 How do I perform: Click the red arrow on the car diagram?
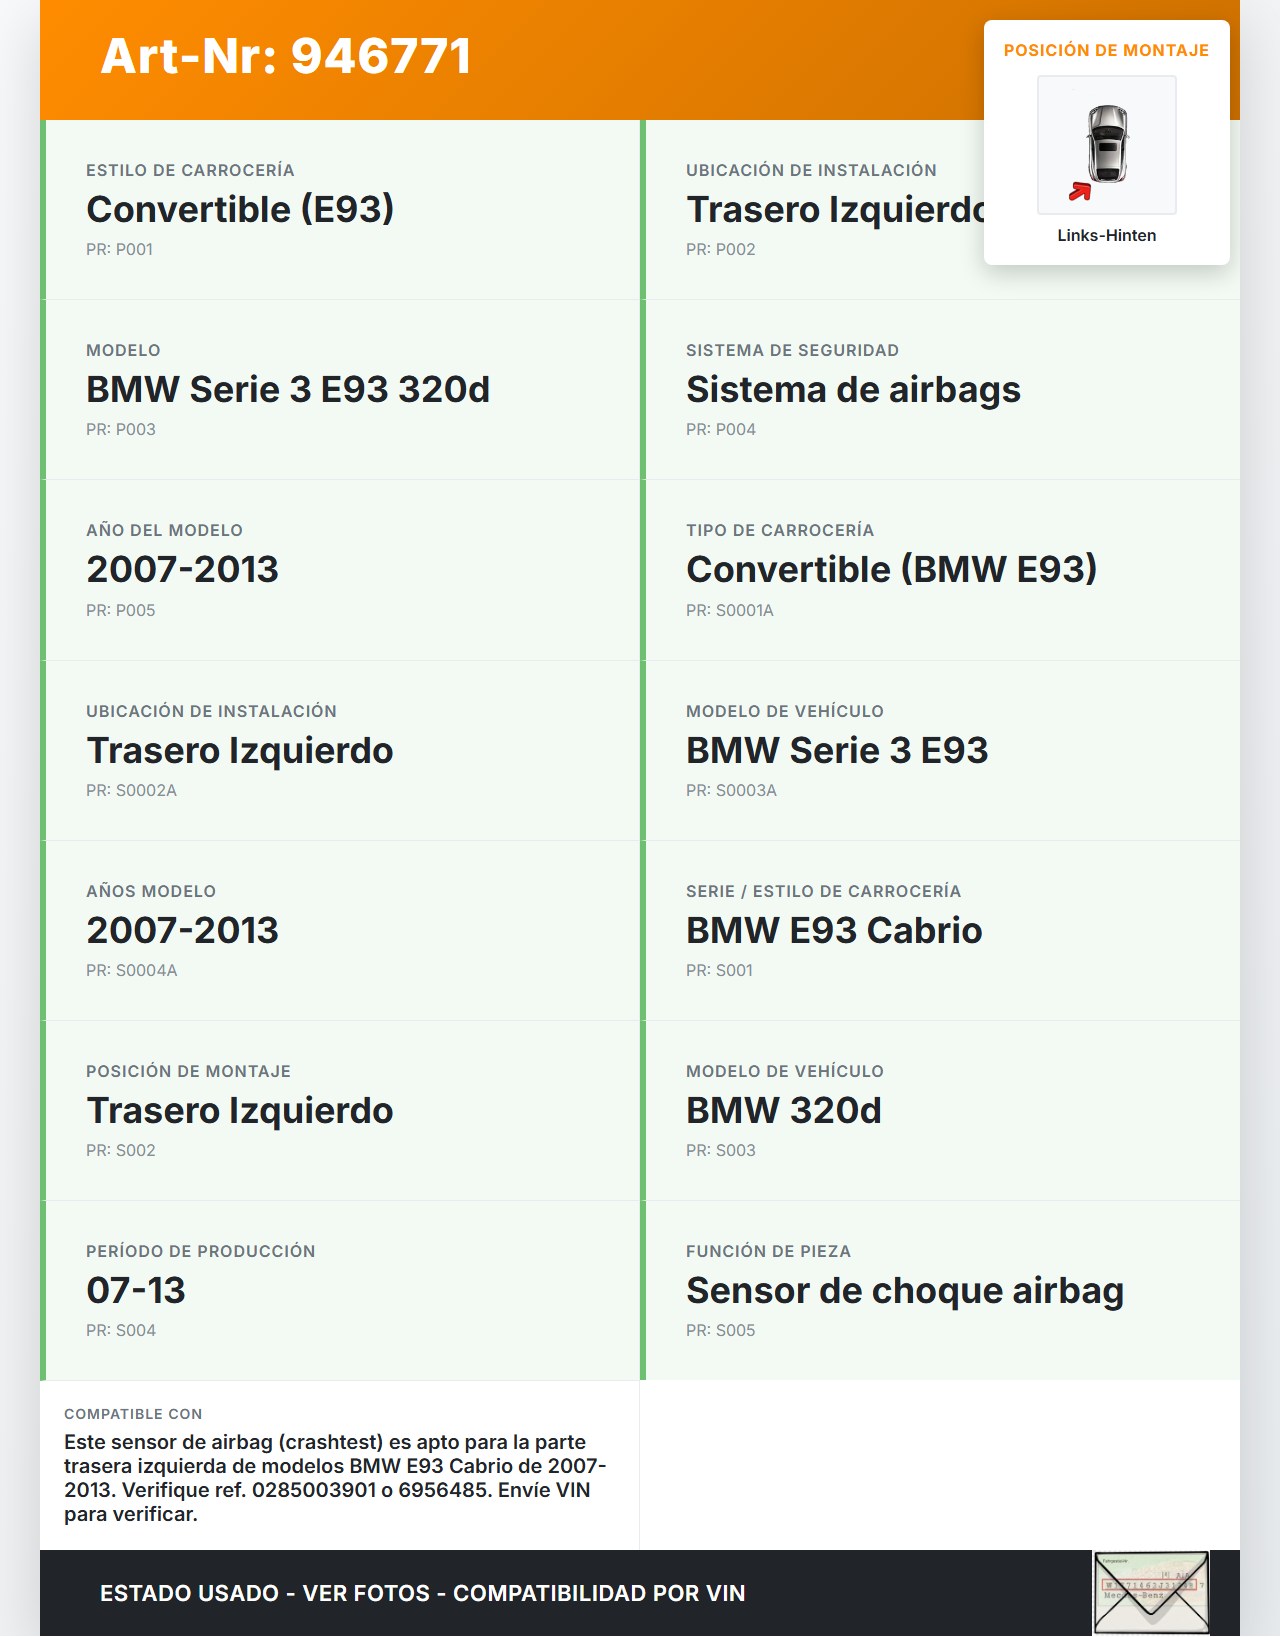coord(1080,191)
